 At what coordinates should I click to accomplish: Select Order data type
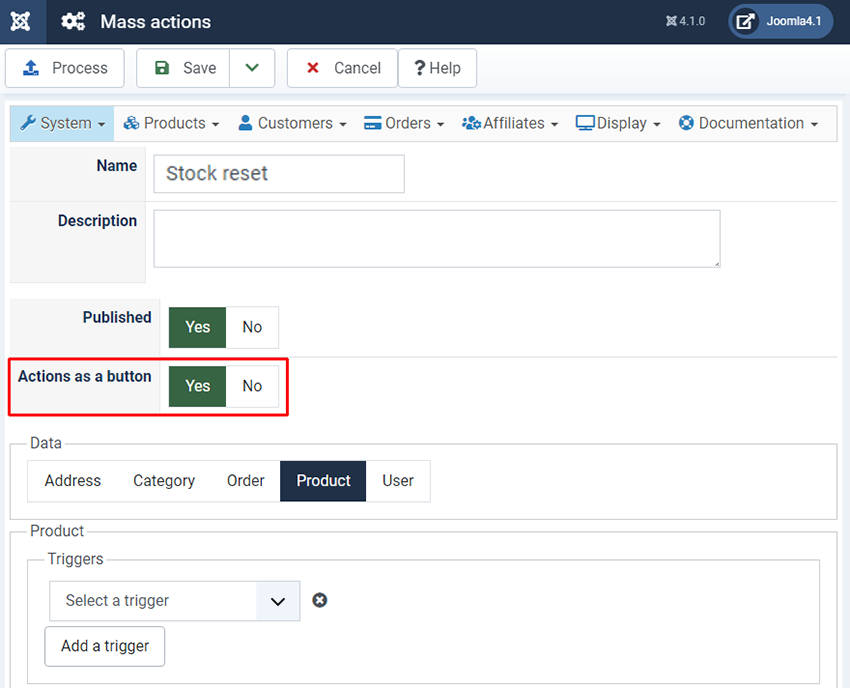click(x=246, y=481)
